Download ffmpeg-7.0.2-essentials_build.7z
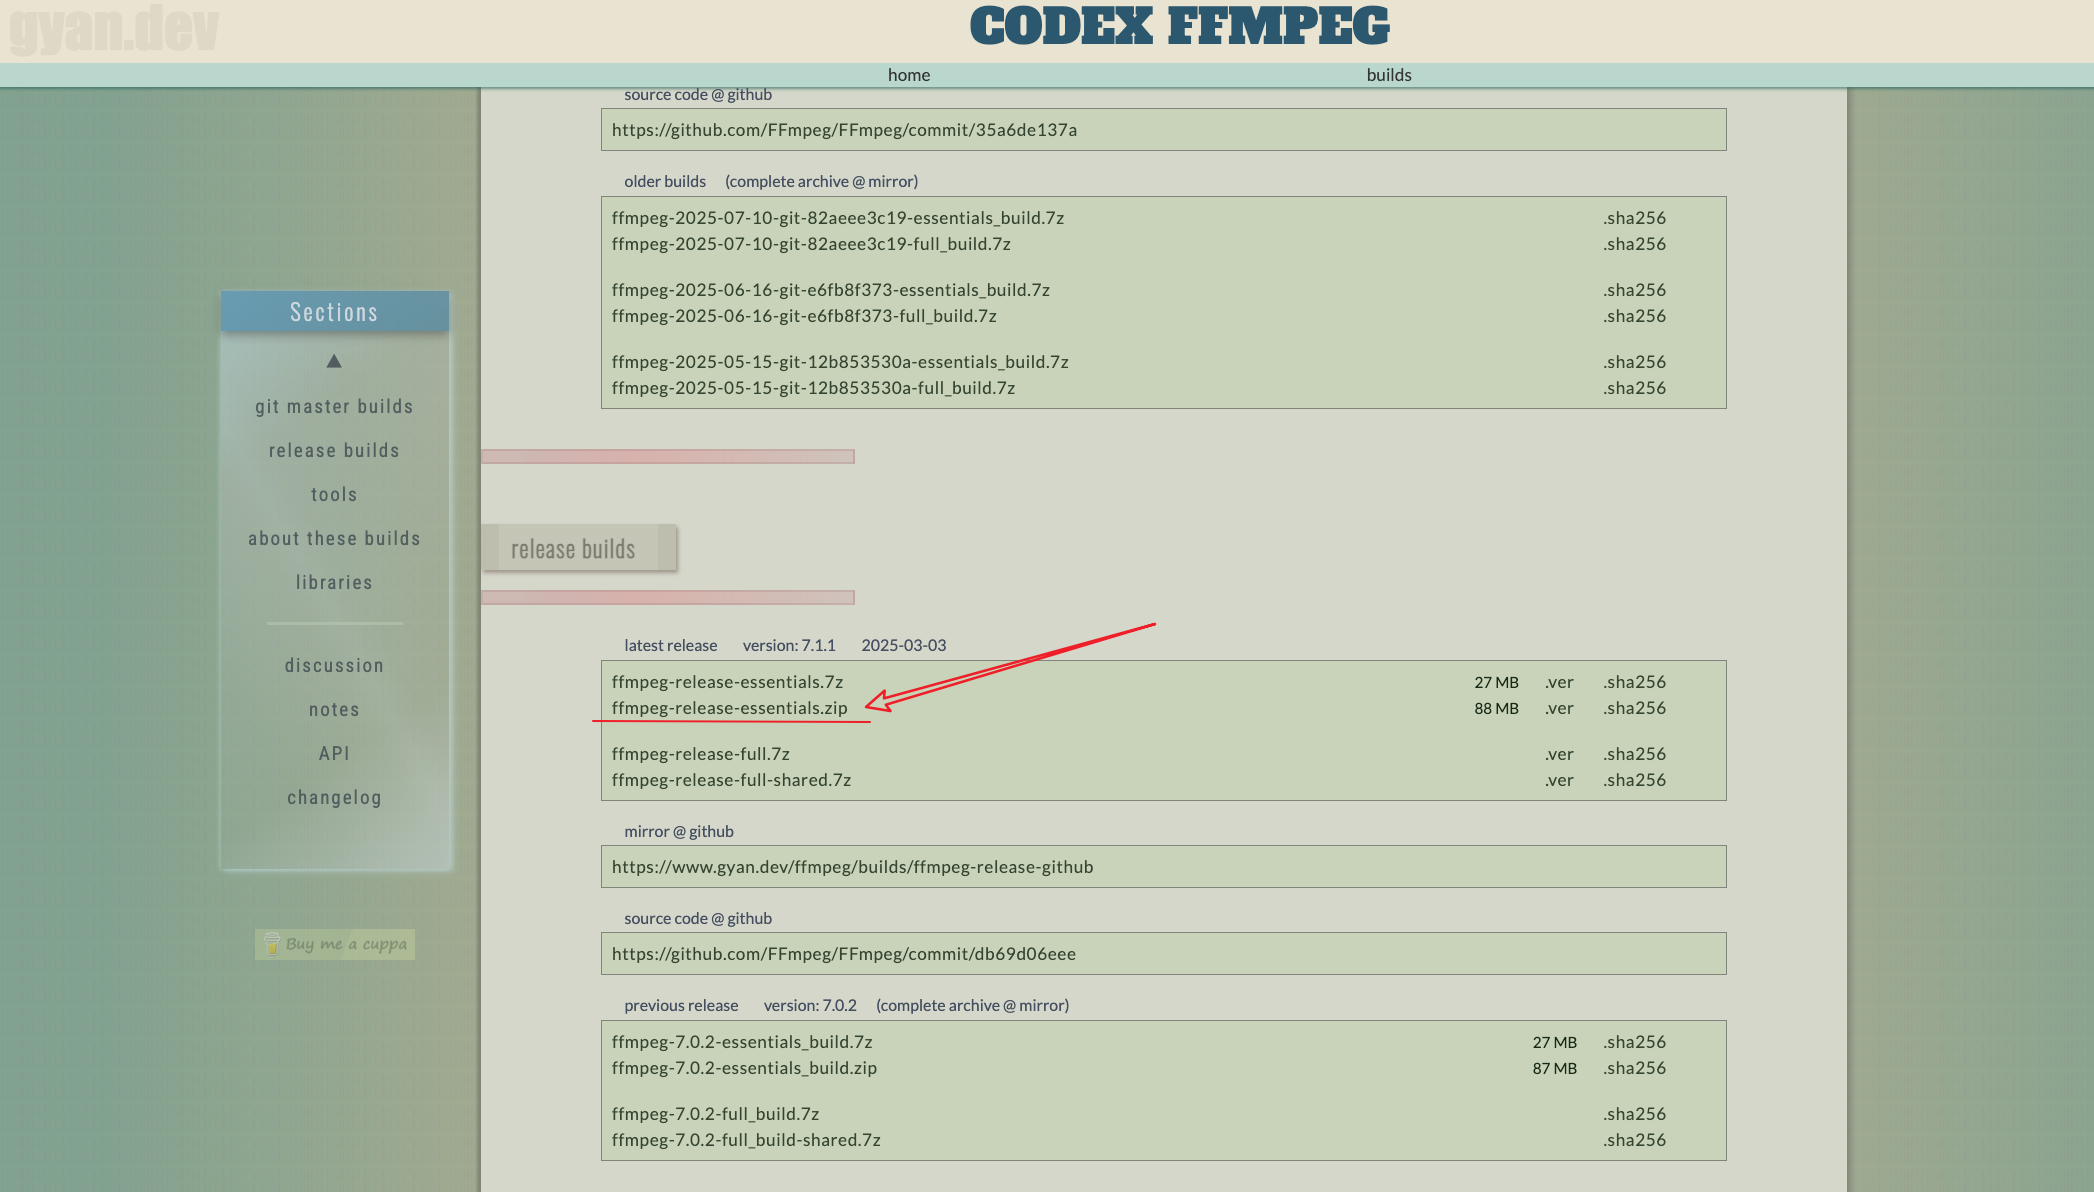This screenshot has width=2094, height=1192. point(742,1042)
